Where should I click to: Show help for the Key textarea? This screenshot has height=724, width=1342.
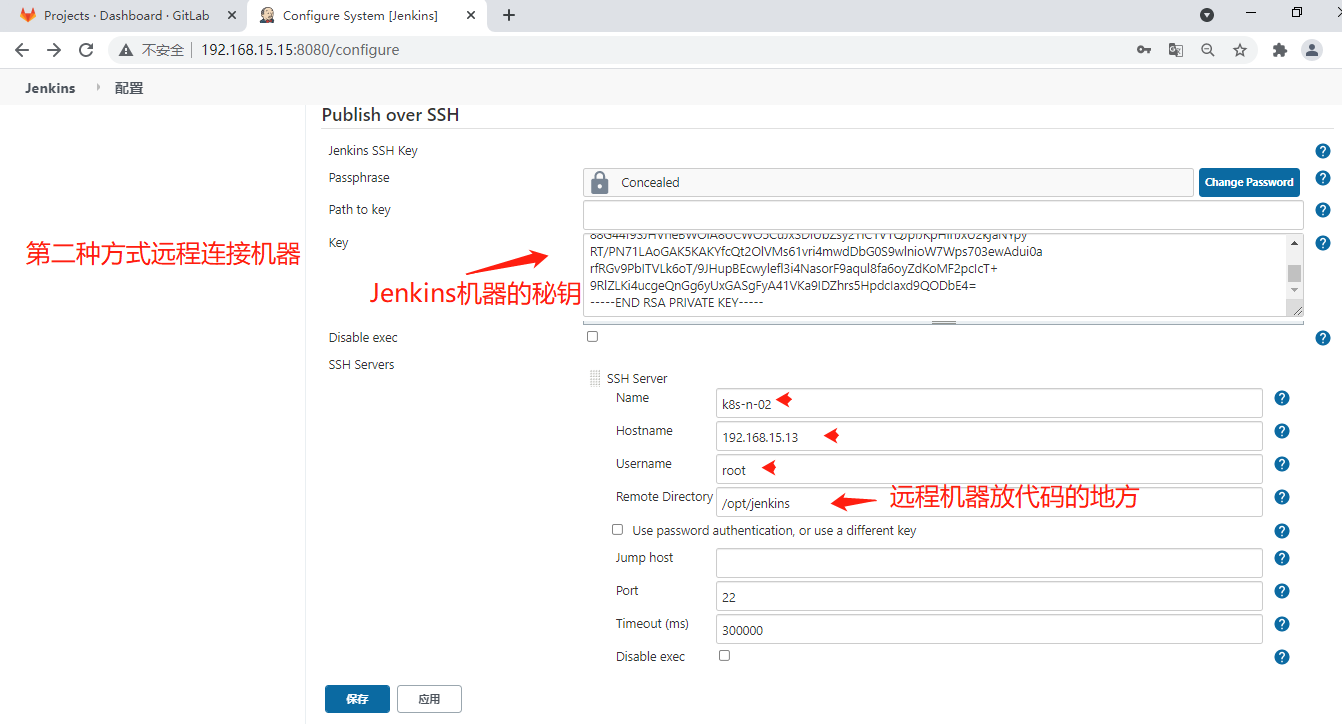coord(1323,243)
